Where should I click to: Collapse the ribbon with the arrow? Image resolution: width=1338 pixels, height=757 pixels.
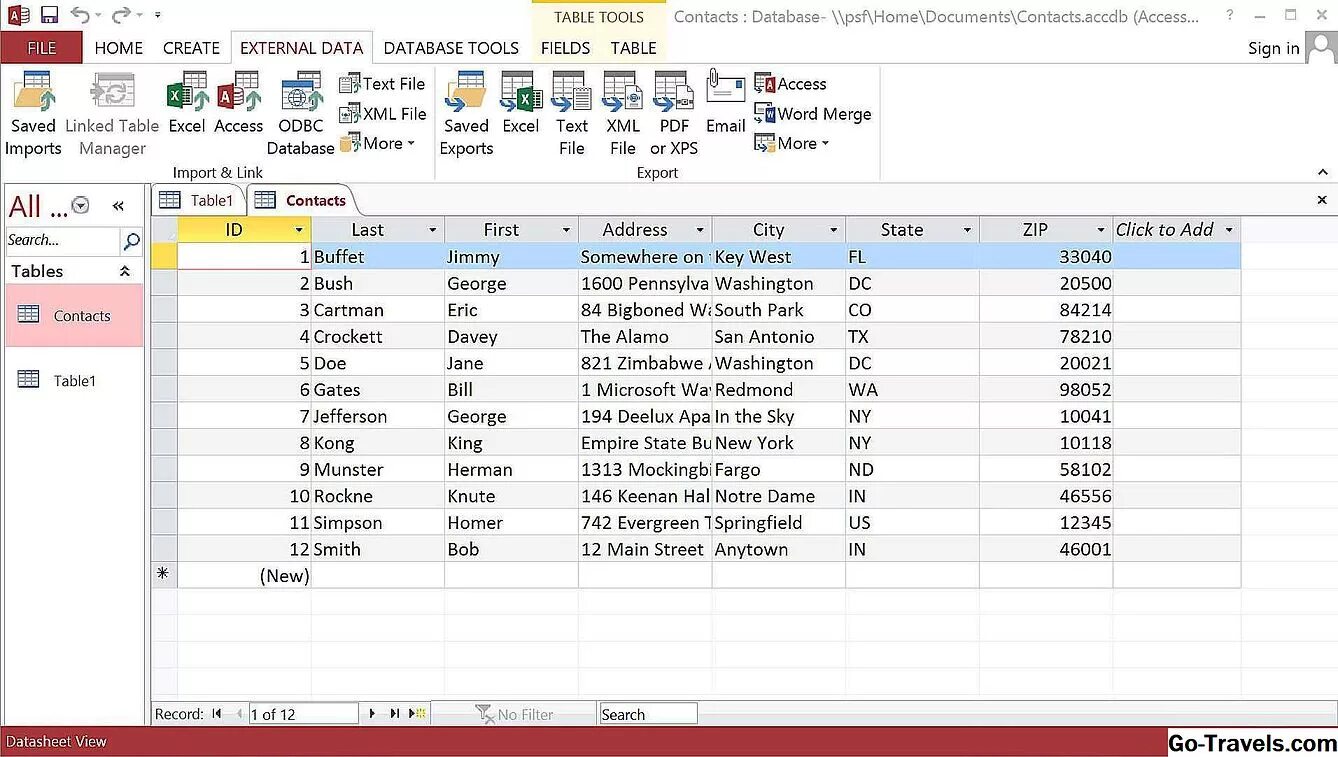pos(1322,172)
